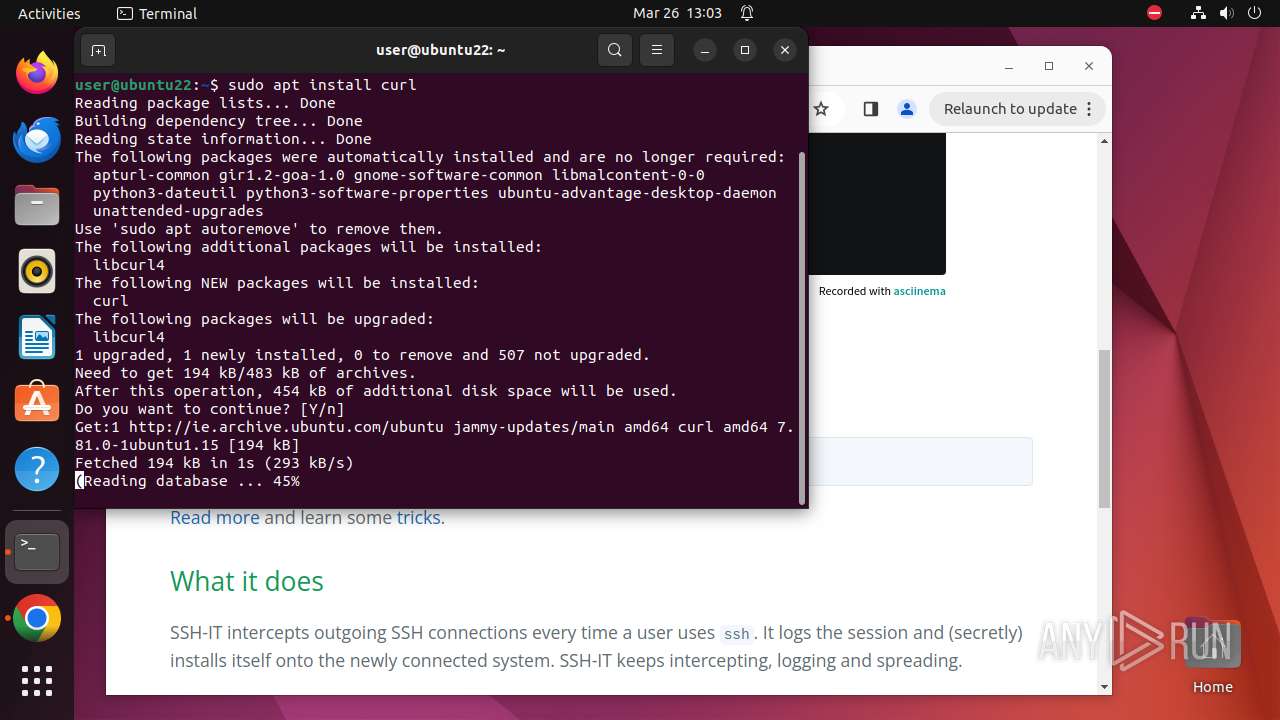The image size is (1280, 720).
Task: Maximize the Terminal window
Action: coord(745,50)
